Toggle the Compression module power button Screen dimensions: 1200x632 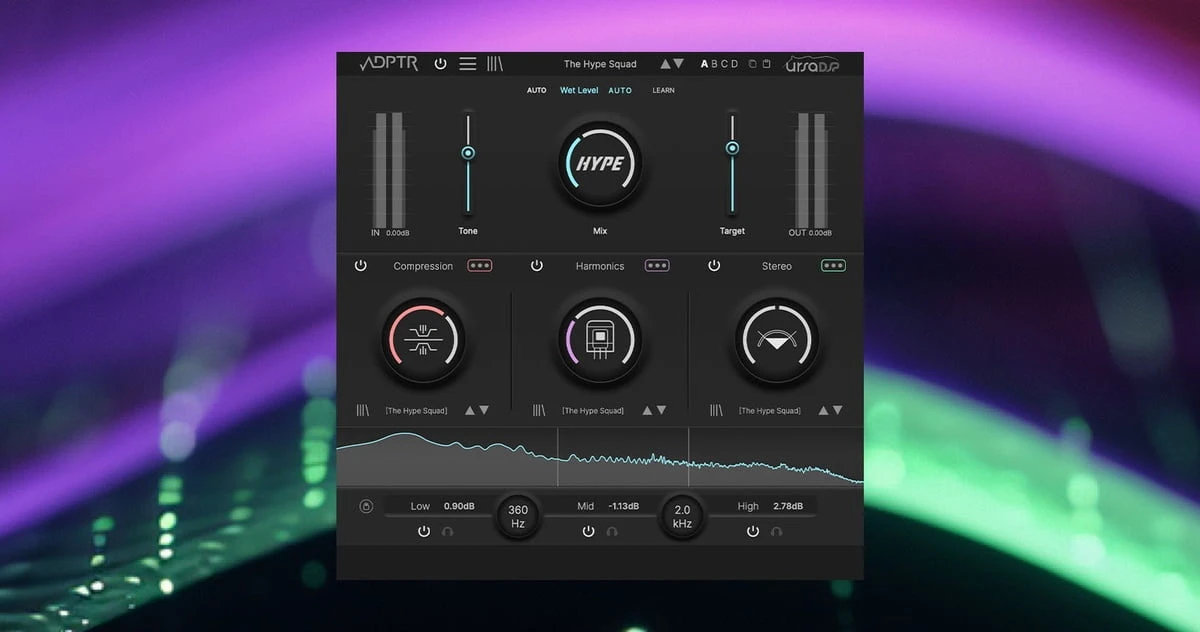(x=361, y=266)
